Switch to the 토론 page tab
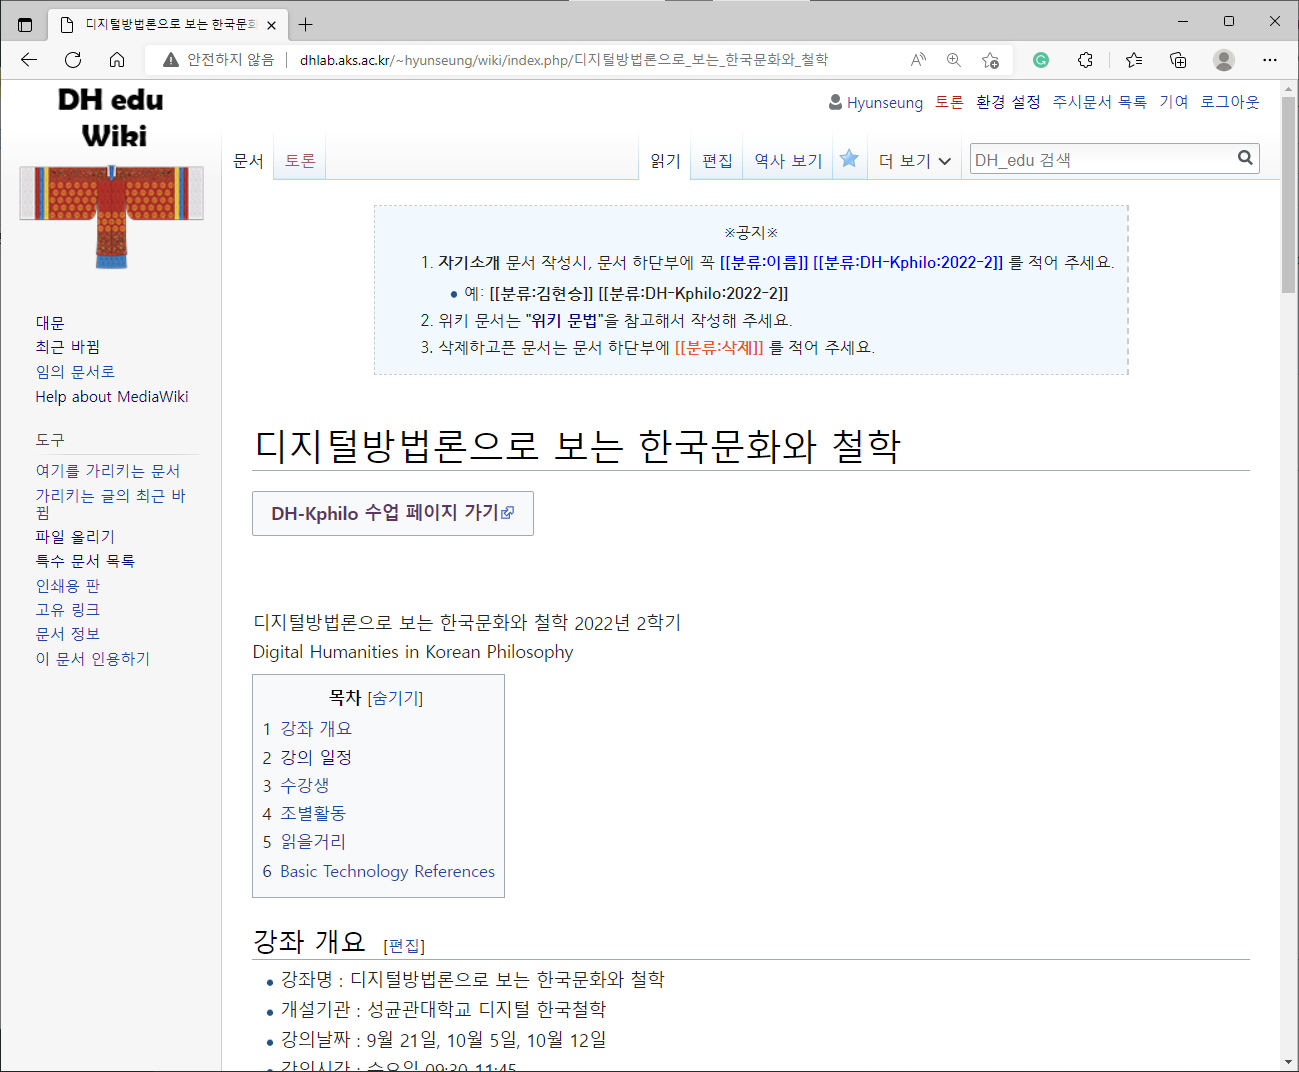 click(300, 160)
